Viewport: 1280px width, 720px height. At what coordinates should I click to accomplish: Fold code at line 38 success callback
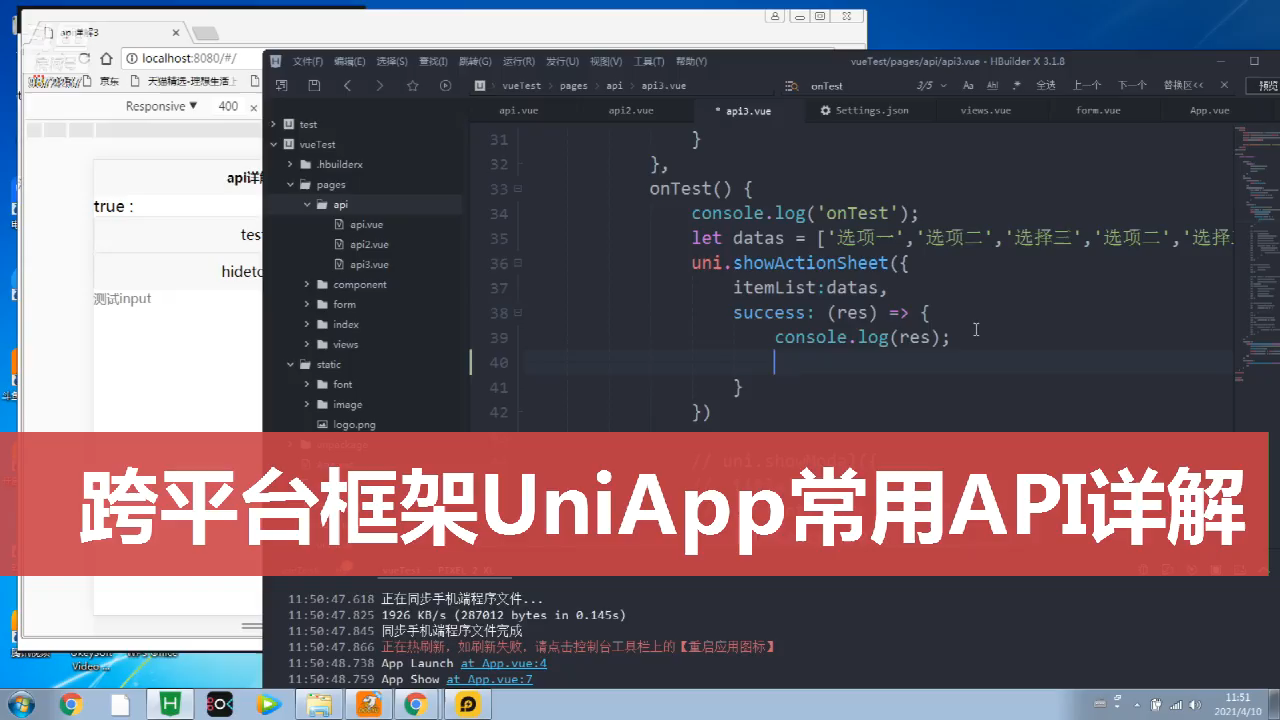(x=517, y=314)
